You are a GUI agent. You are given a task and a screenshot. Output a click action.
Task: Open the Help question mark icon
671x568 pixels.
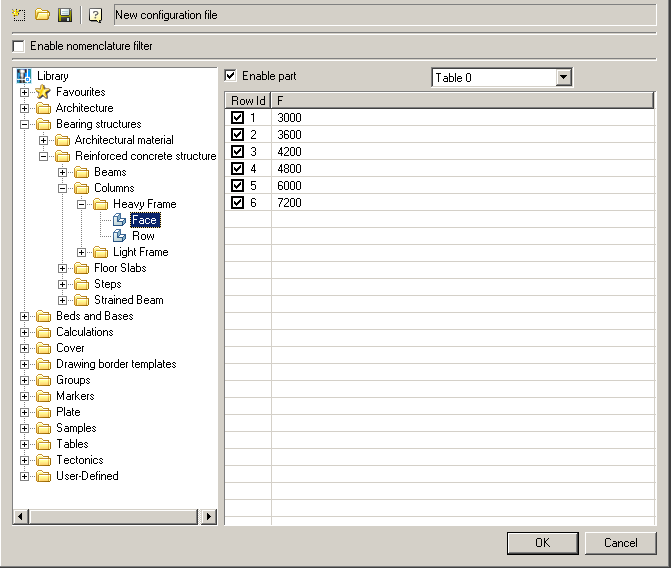pos(95,15)
